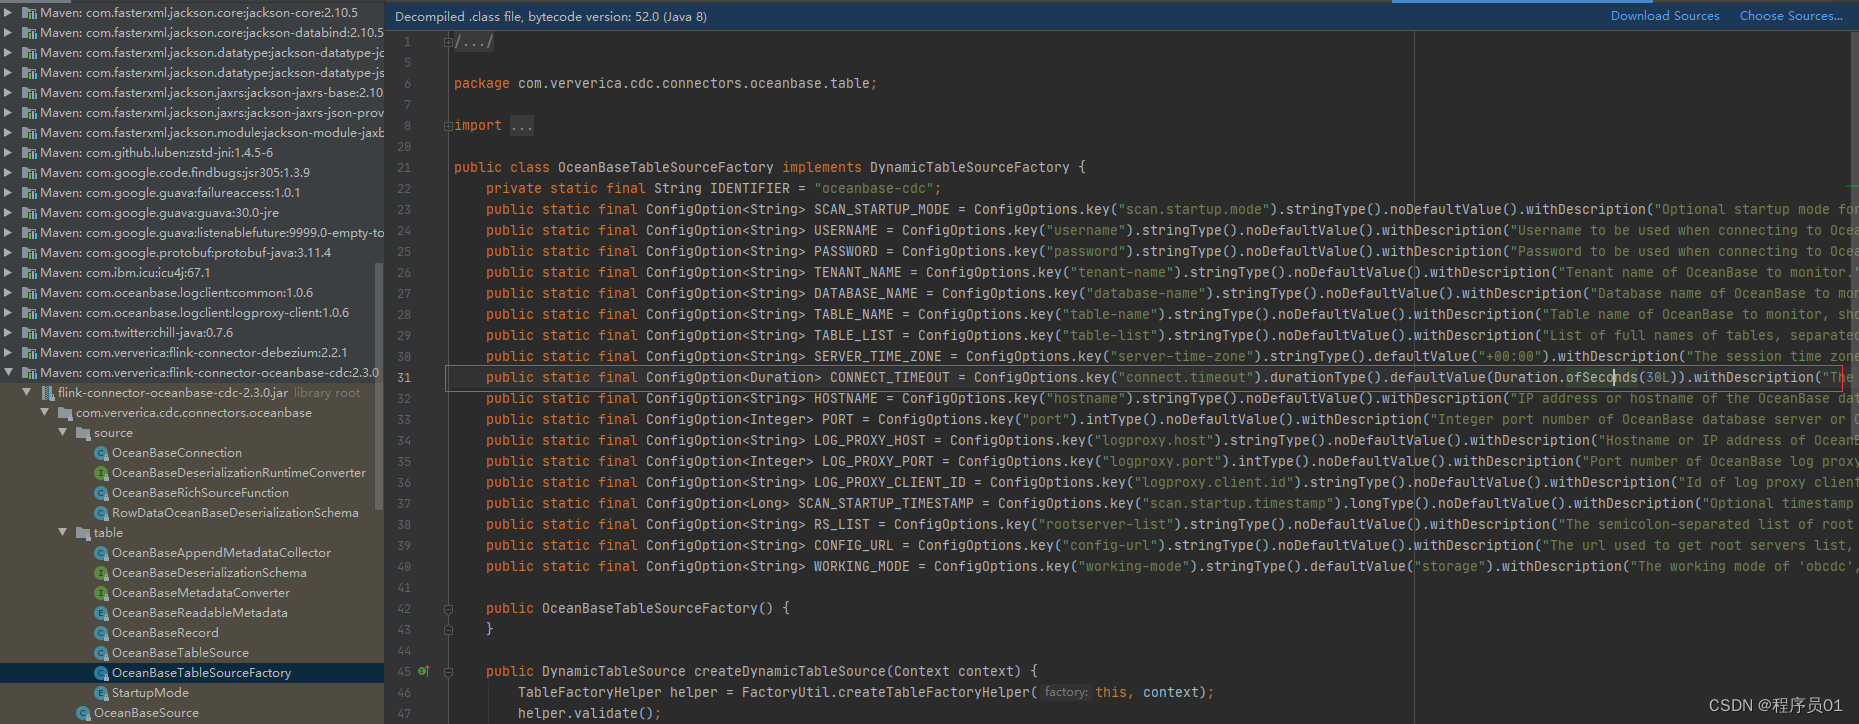Click the "oceanbase-cdc" string literal
This screenshot has height=724, width=1859.
874,188
